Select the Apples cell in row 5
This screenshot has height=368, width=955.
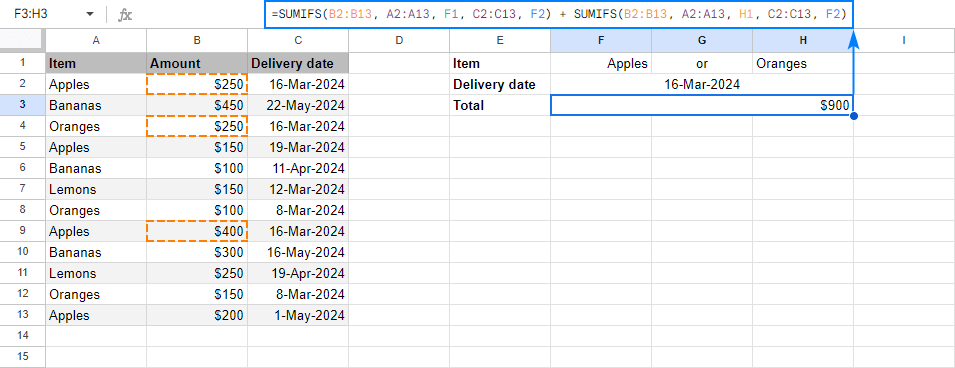[96, 147]
